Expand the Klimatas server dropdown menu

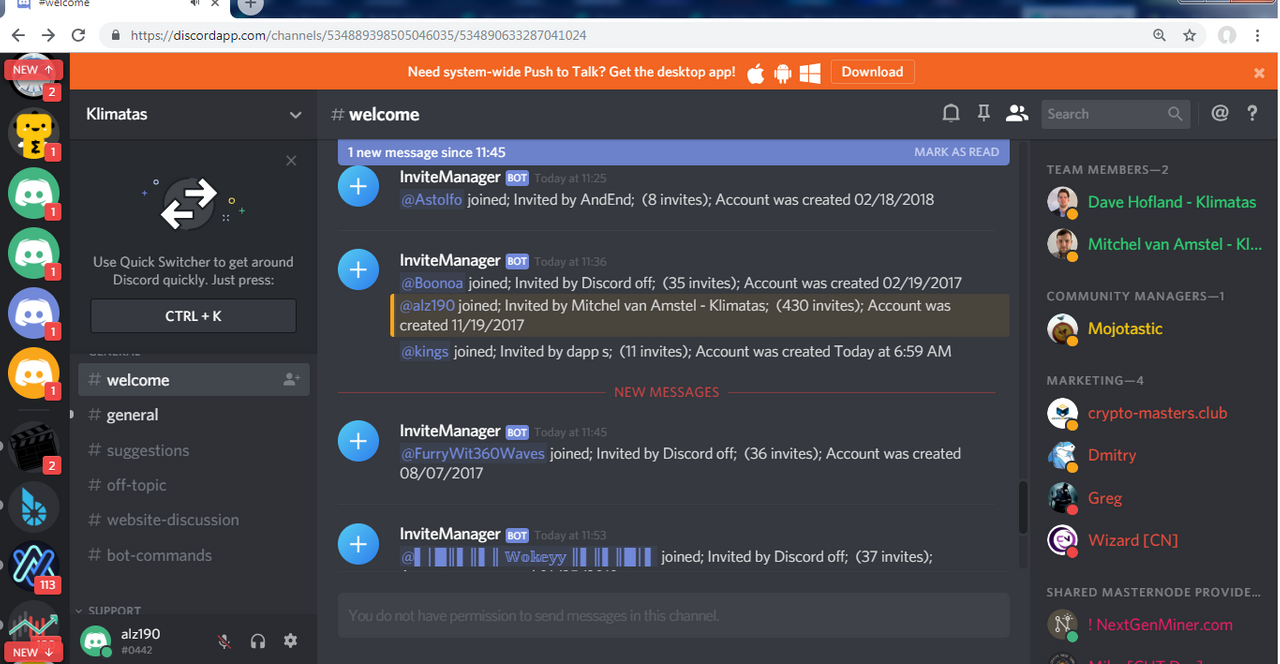[295, 115]
